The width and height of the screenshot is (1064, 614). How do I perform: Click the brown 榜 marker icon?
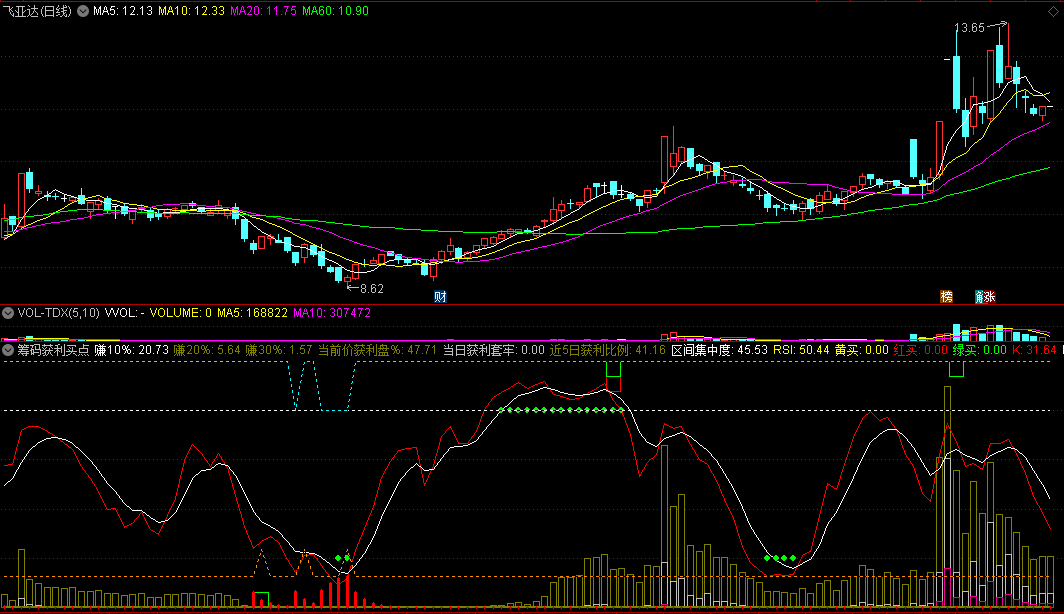click(x=947, y=296)
